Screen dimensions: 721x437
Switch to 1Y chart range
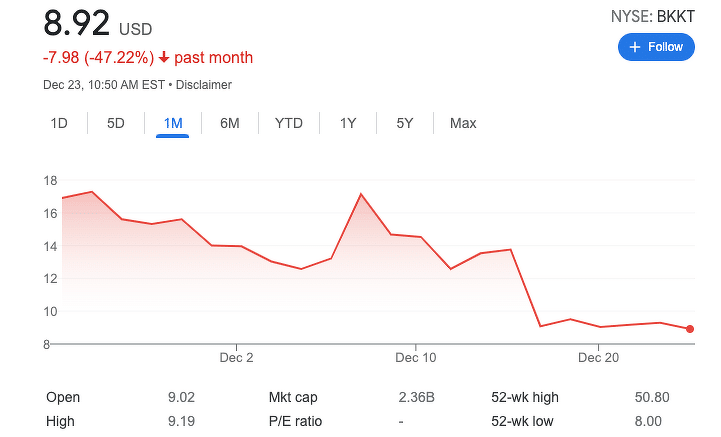pyautogui.click(x=348, y=123)
